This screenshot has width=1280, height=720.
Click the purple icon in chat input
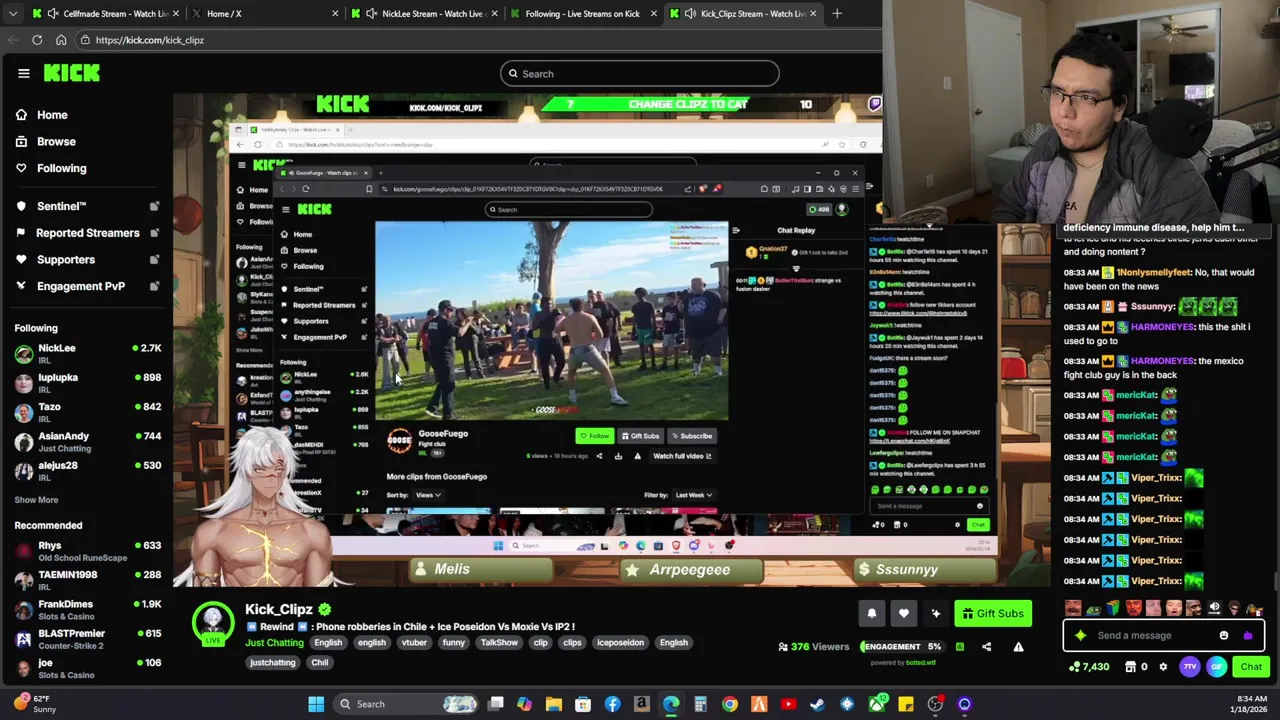1247,635
